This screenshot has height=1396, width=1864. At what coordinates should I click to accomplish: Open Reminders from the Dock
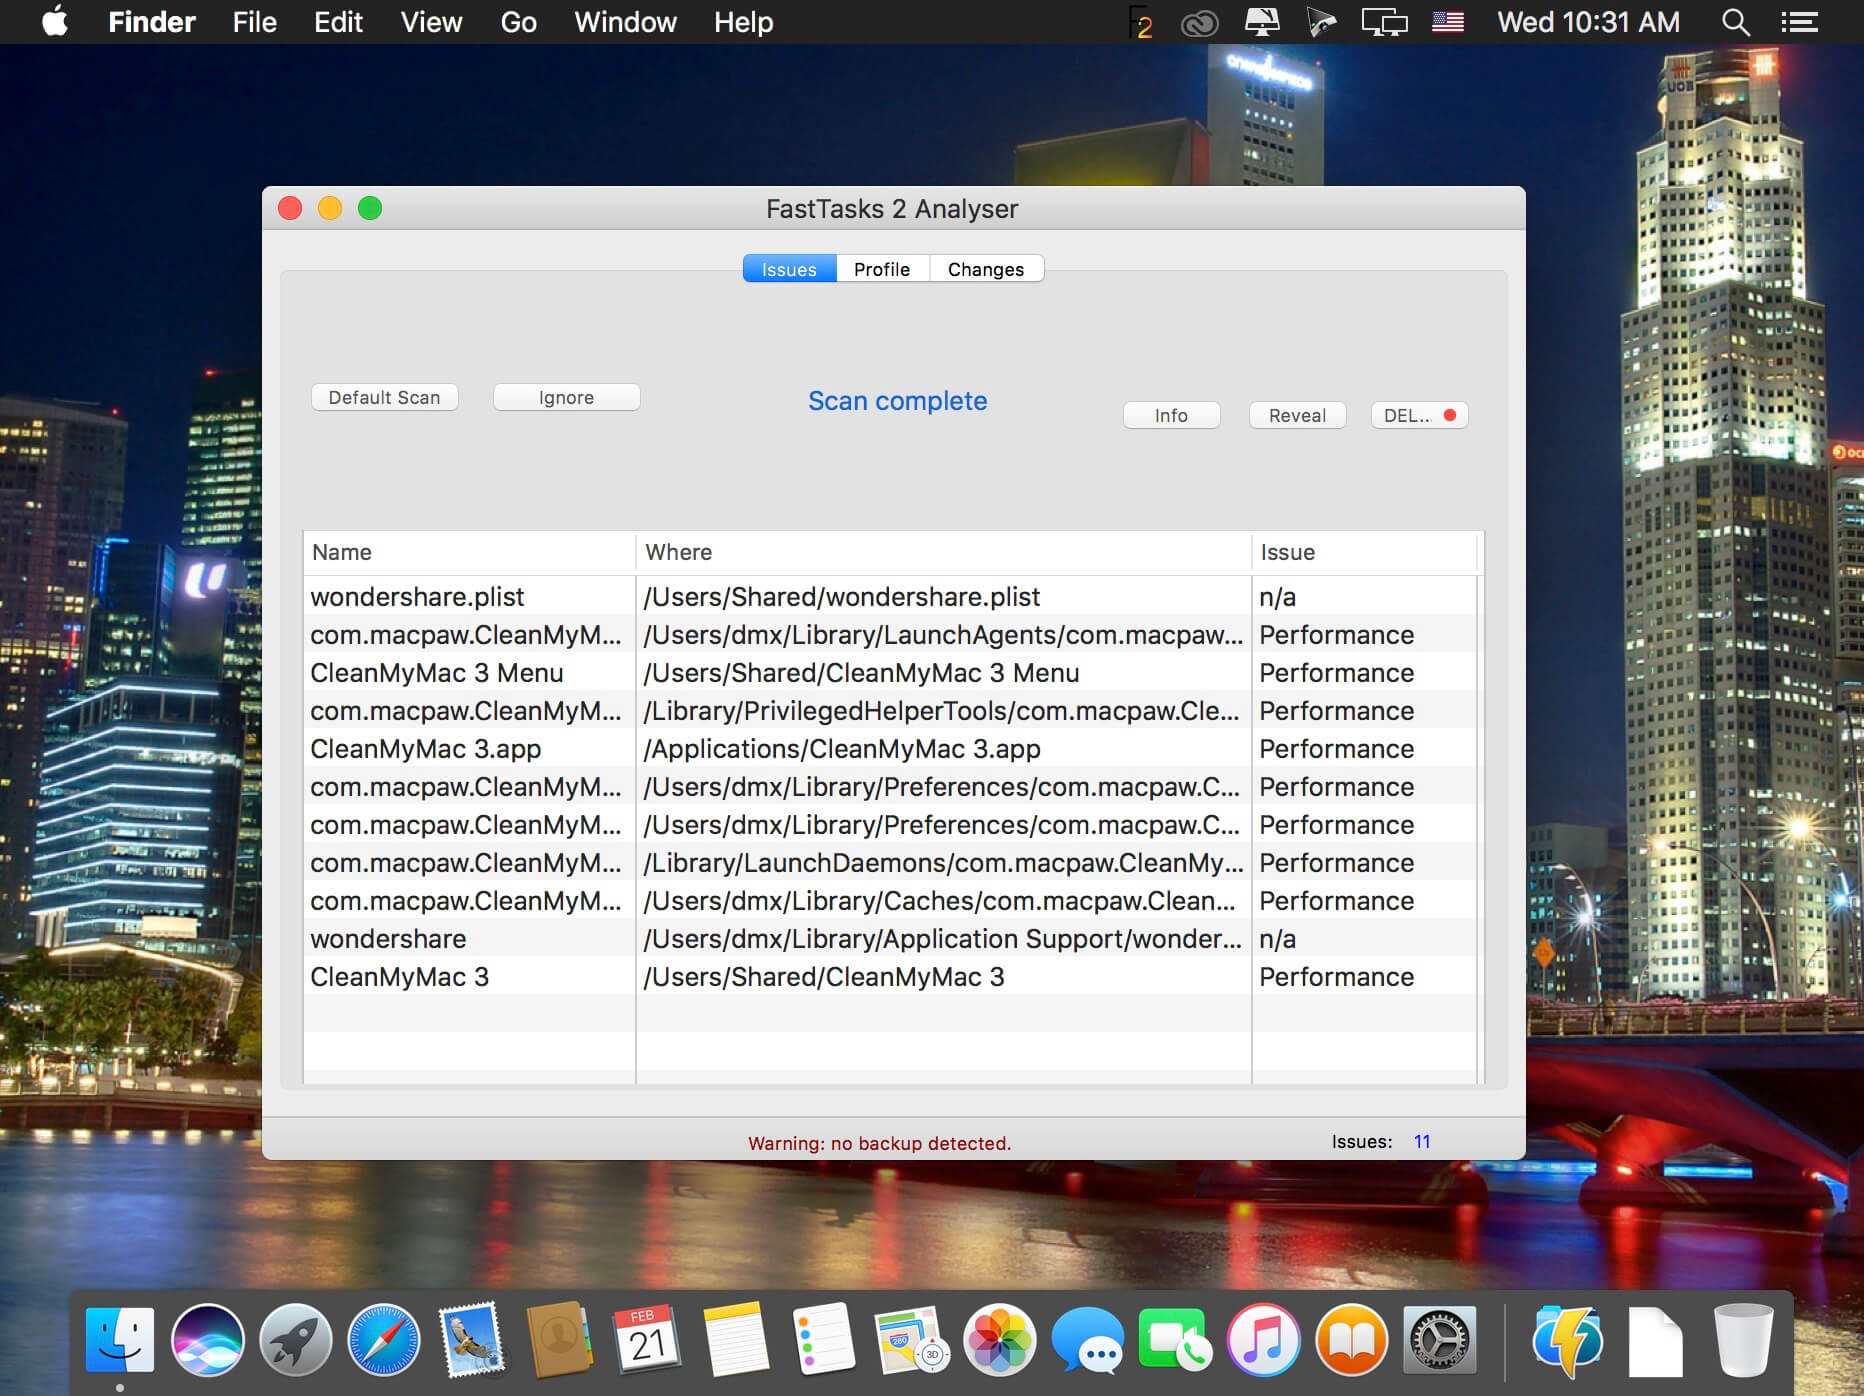(823, 1339)
